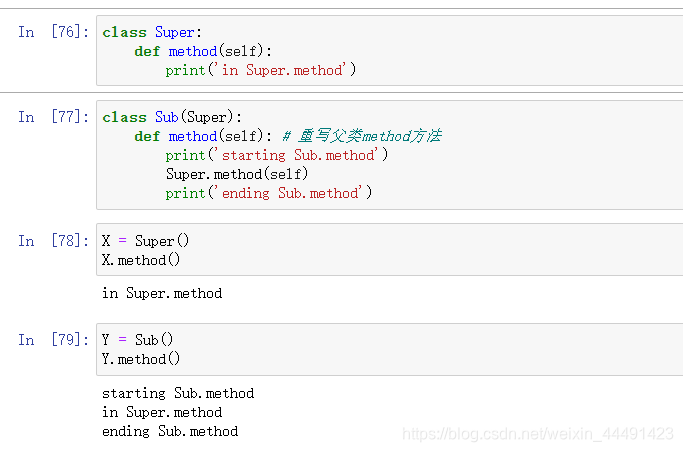
Task: Click the 'Super.method(self)' call line
Action: 237,174
